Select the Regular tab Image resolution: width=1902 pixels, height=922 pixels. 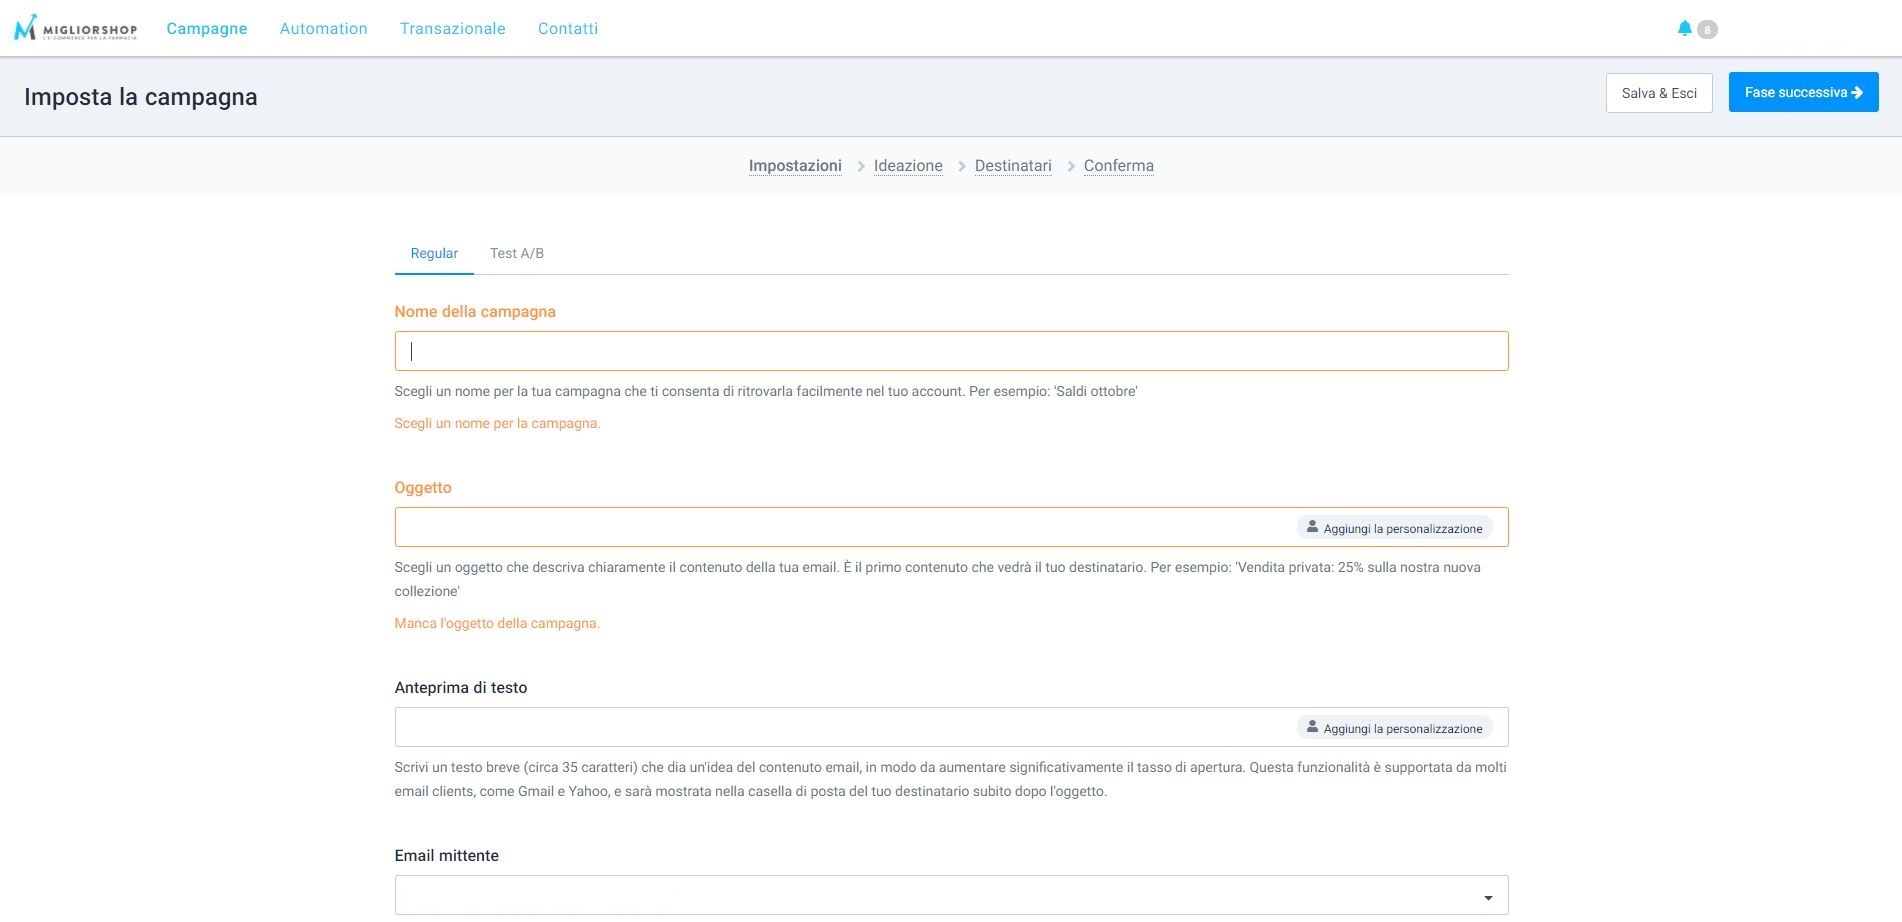(x=434, y=253)
